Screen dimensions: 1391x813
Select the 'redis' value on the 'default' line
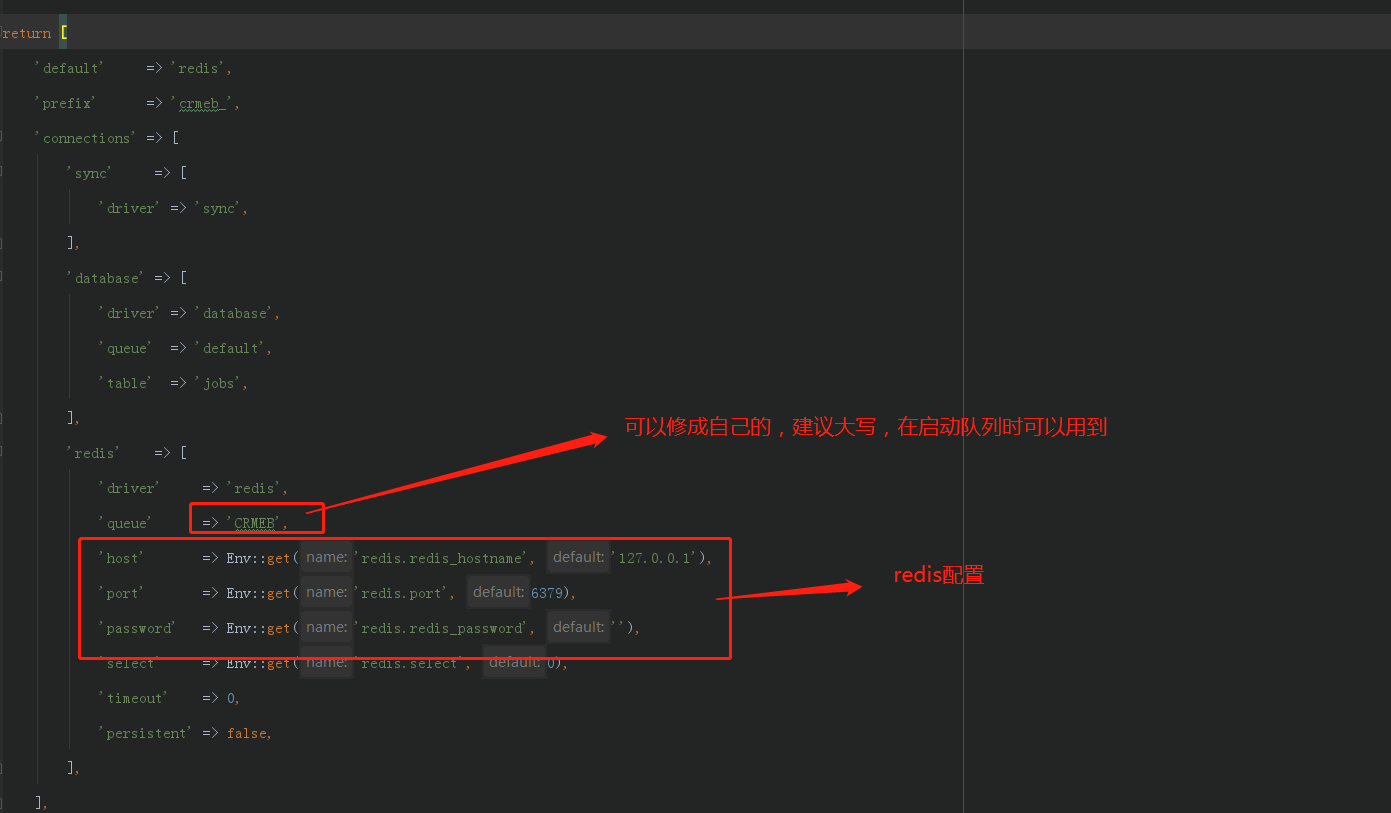(199, 68)
